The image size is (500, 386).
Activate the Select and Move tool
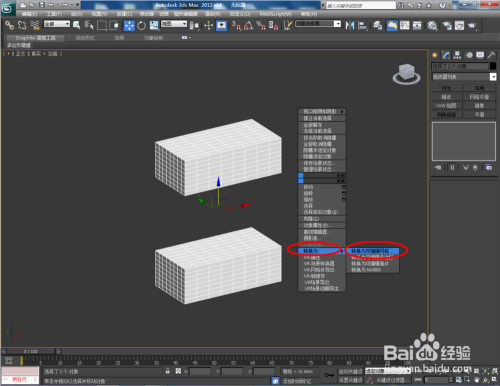[129, 25]
